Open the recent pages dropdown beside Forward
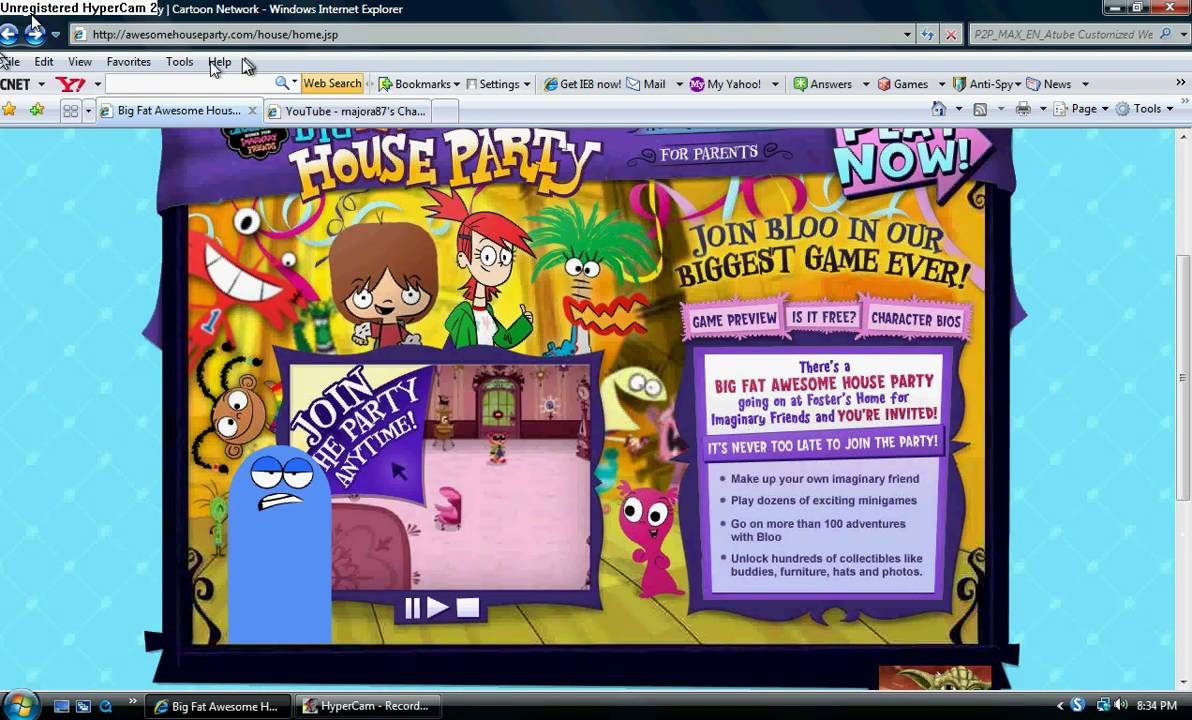The image size is (1192, 720). click(55, 35)
